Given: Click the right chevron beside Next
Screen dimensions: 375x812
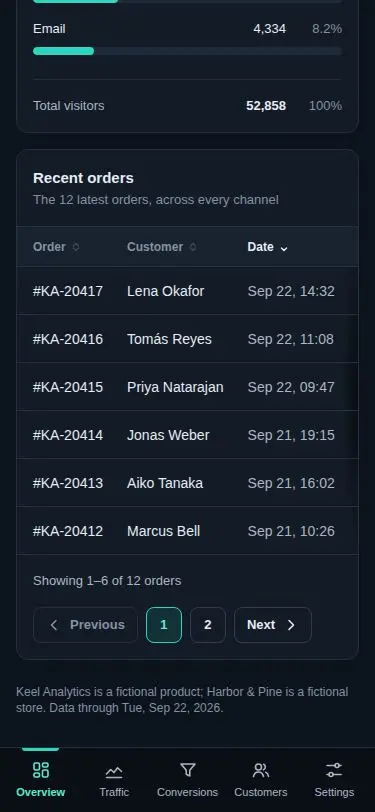Looking at the screenshot, I should pos(291,625).
